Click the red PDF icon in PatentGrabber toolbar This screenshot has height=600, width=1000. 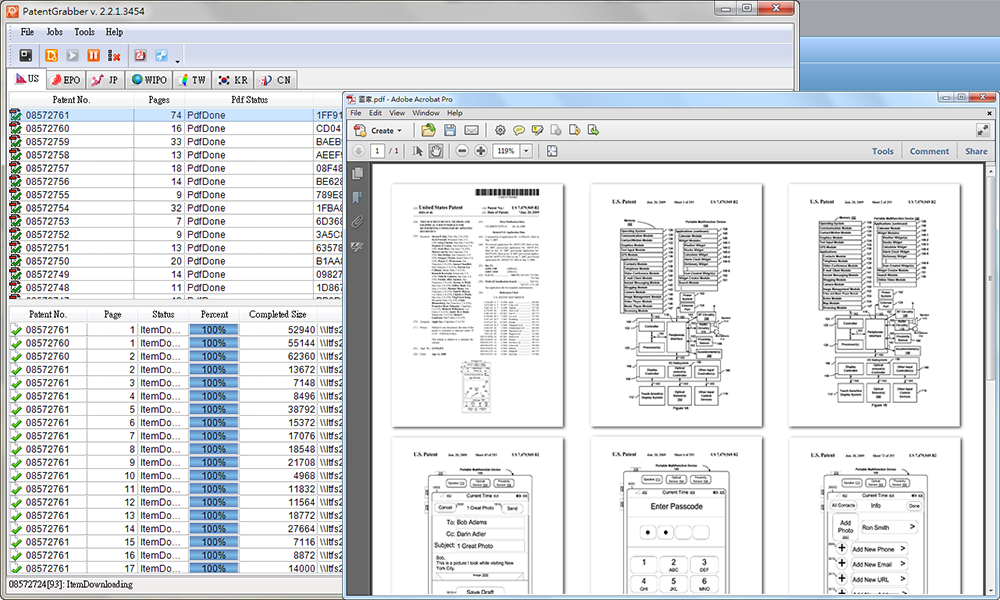pyautogui.click(x=140, y=55)
